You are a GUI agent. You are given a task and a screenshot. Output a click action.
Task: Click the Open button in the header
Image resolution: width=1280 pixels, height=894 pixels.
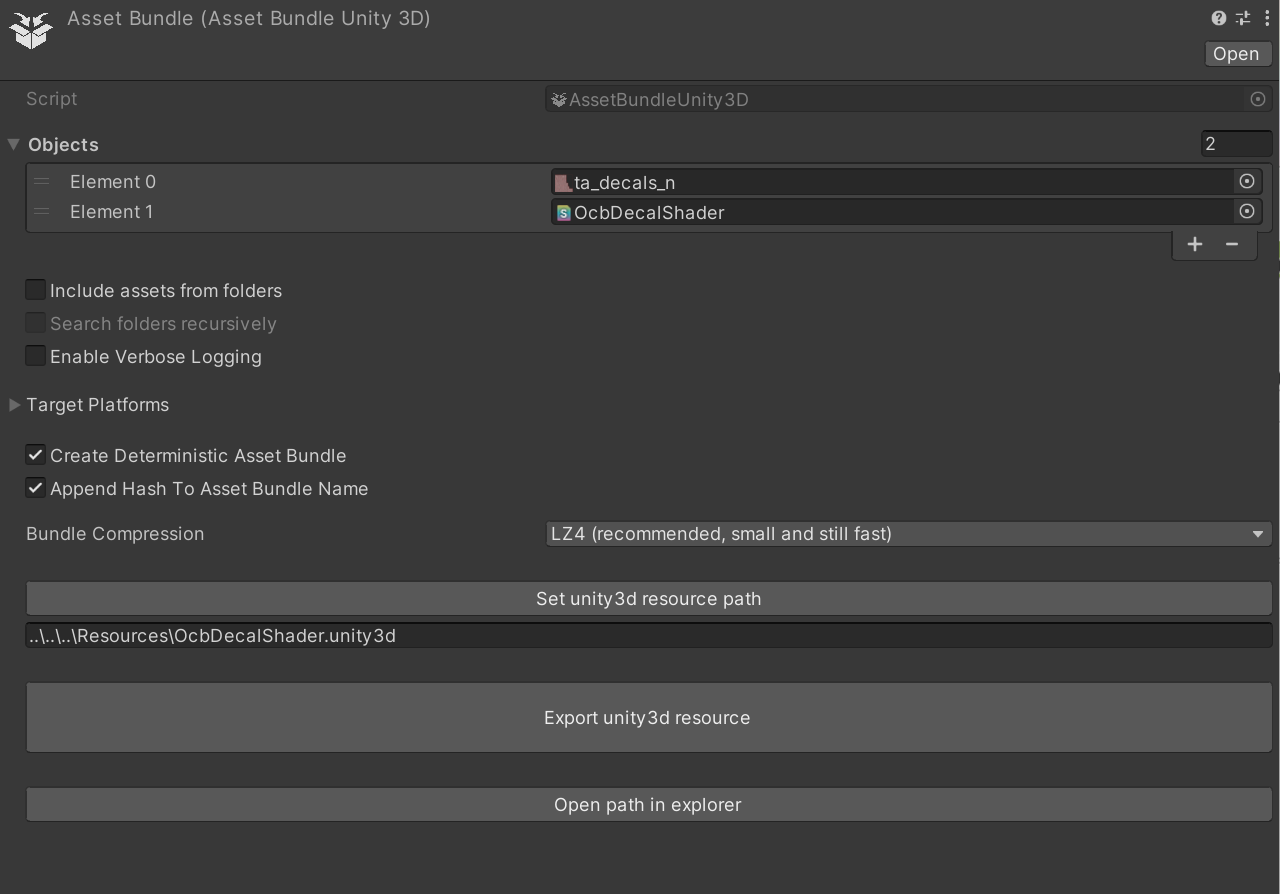pyautogui.click(x=1236, y=53)
